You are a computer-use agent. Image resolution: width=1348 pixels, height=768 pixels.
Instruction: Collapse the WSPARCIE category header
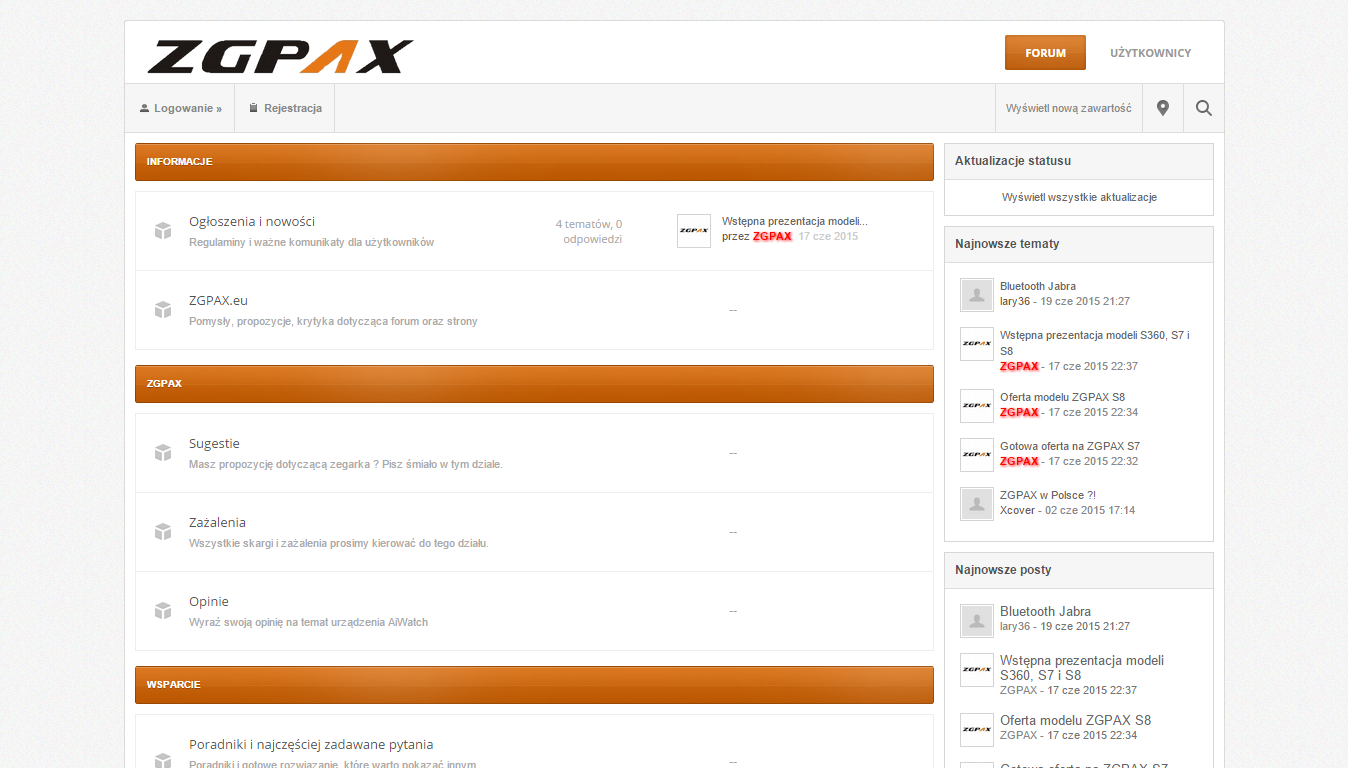click(534, 685)
